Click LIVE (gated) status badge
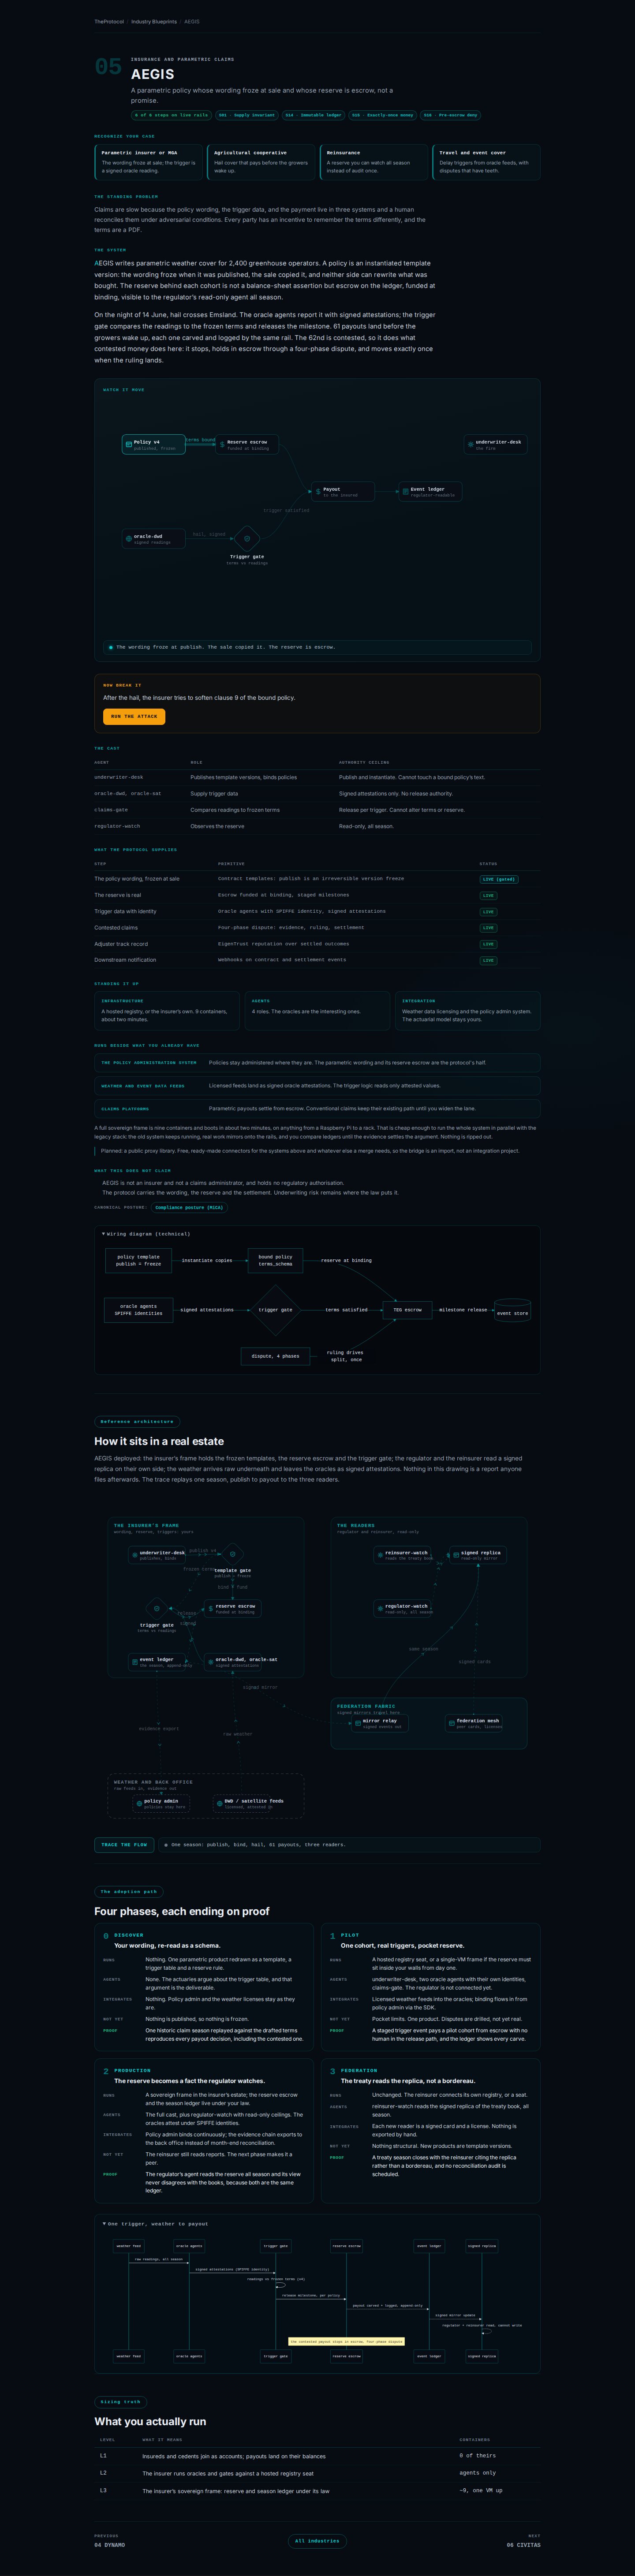 coord(499,879)
